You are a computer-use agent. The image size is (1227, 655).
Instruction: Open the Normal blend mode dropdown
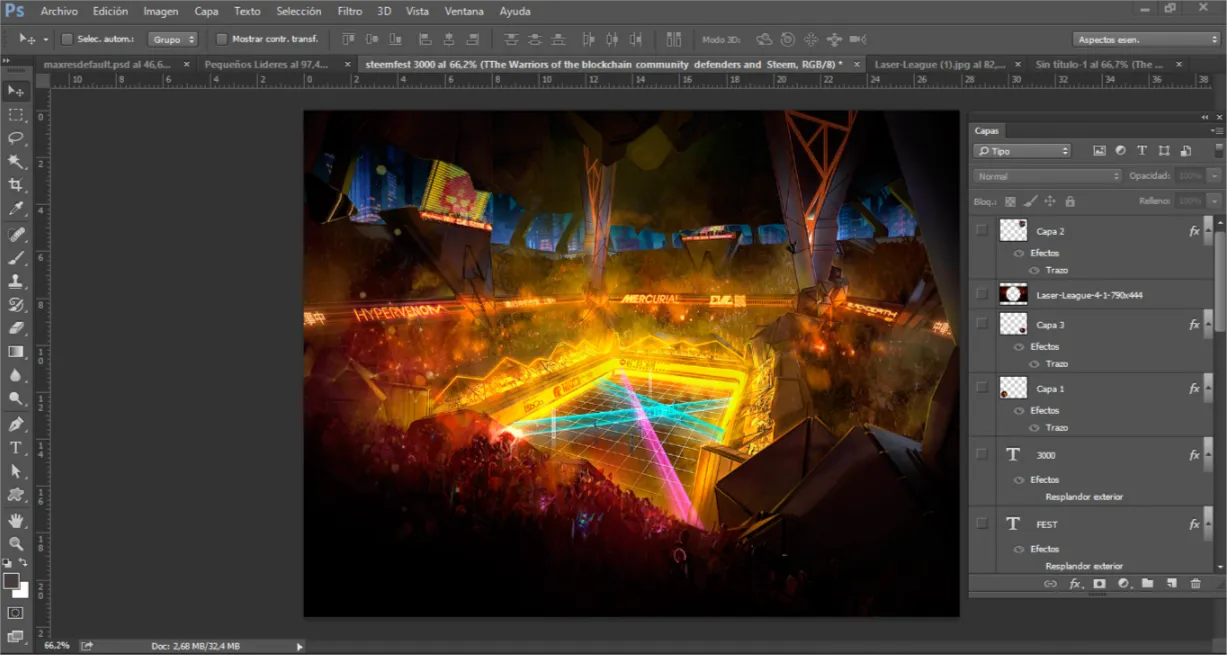[x=1048, y=176]
